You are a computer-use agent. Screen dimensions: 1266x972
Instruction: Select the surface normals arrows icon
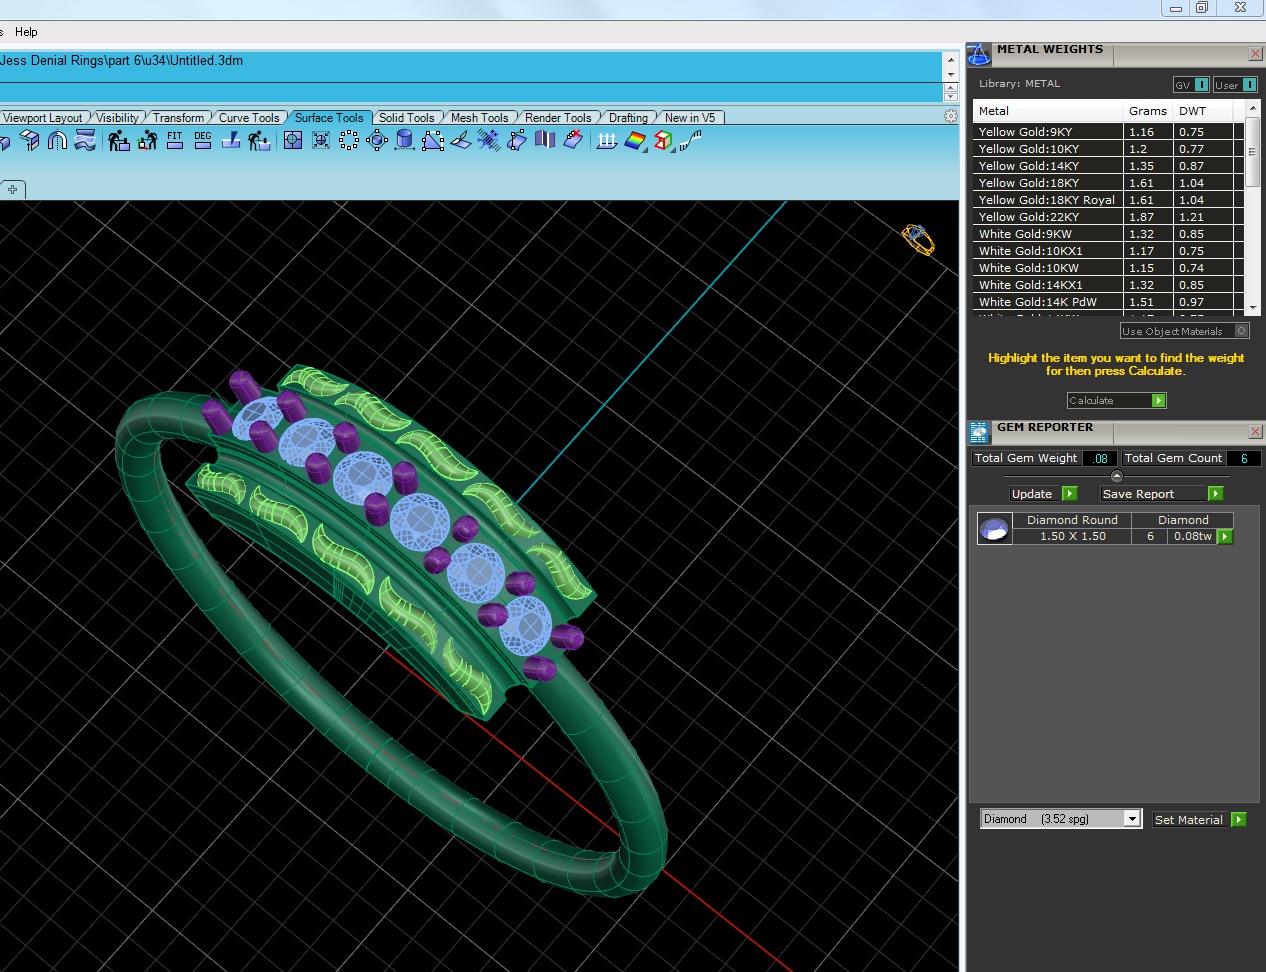click(x=607, y=141)
